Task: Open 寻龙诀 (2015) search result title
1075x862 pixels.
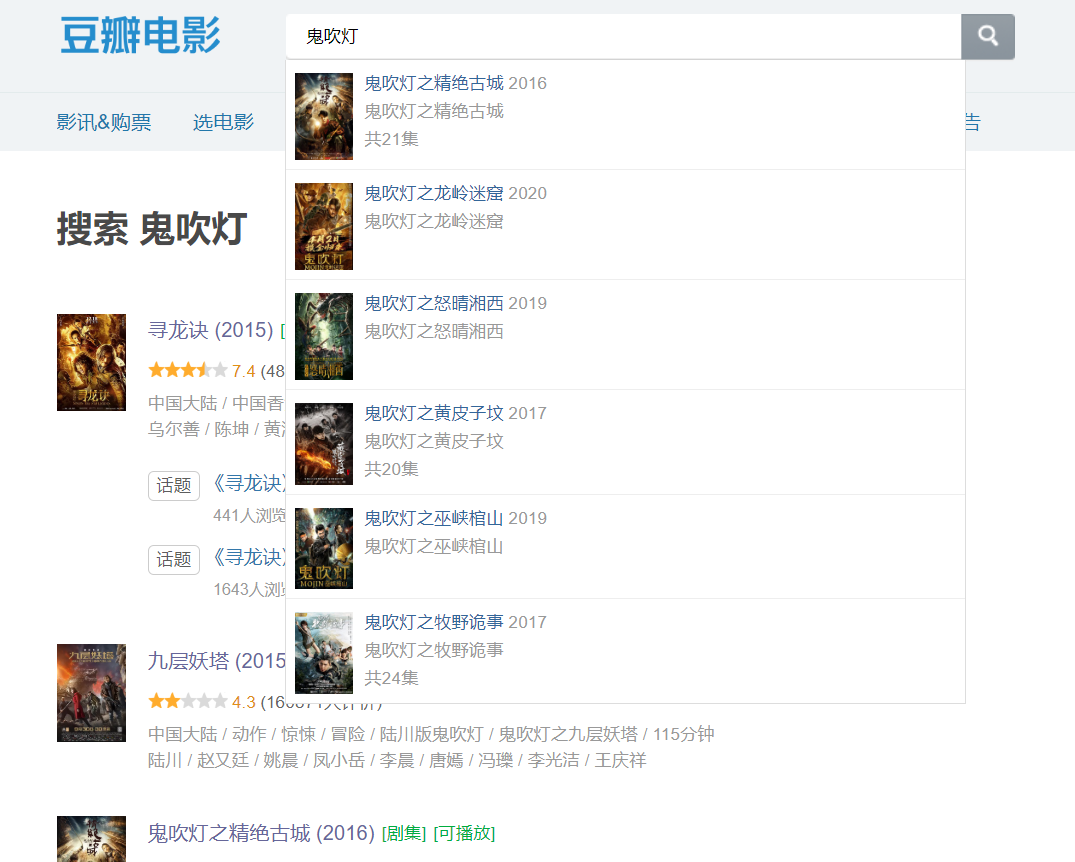Action: pyautogui.click(x=210, y=331)
